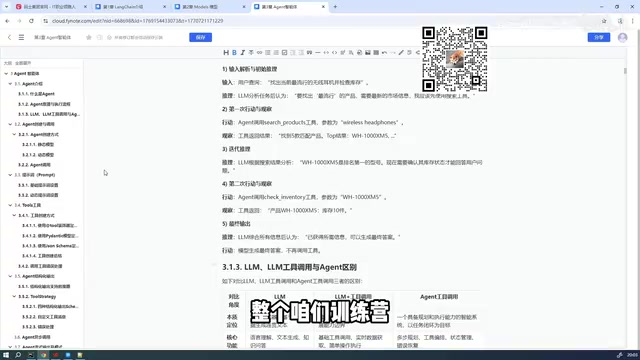
Task: Star this note as a favorite
Action: (x=89, y=37)
